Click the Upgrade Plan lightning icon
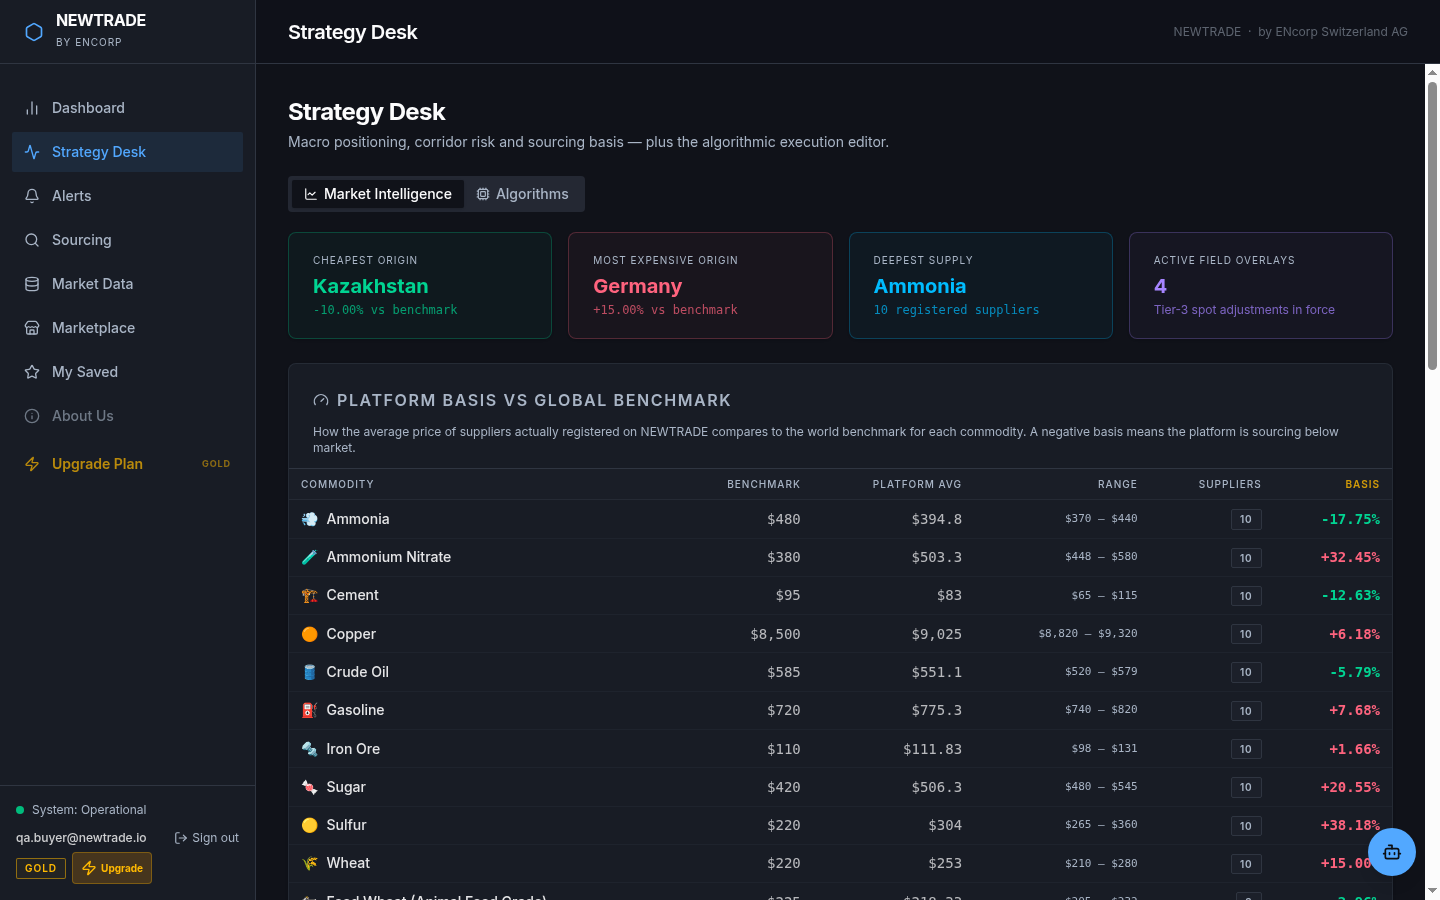Screen dimensions: 1440x900 click(32, 464)
